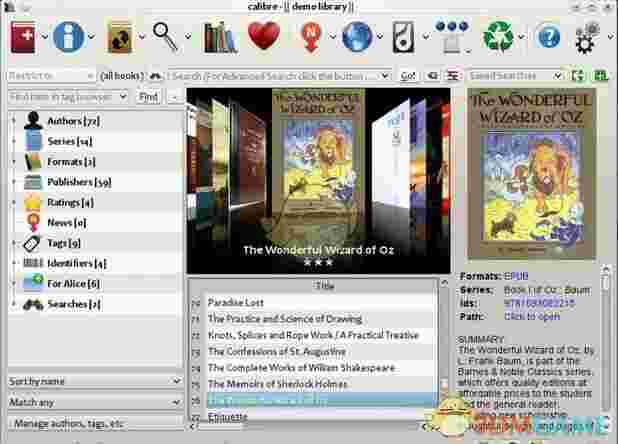
Task: Select For Alice [6] in tag browser
Action: coord(74,284)
